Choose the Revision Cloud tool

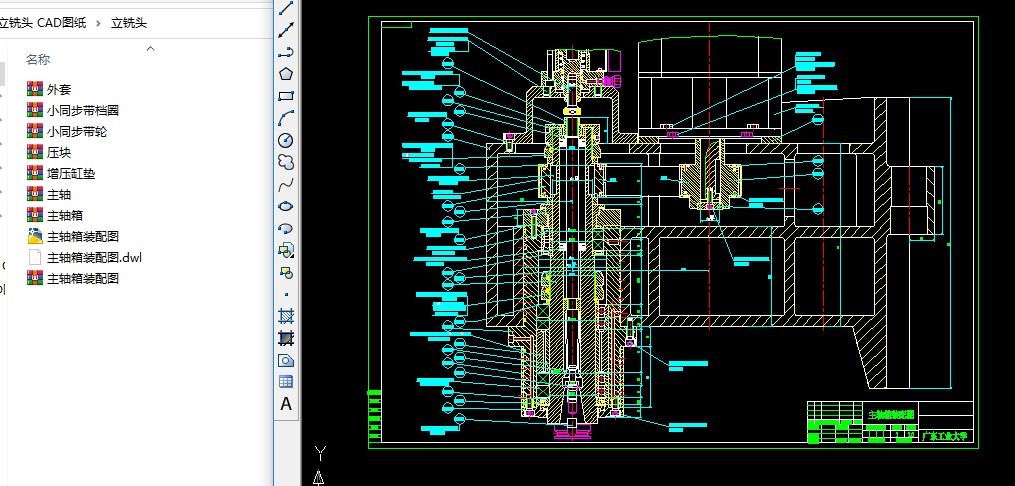click(x=286, y=162)
